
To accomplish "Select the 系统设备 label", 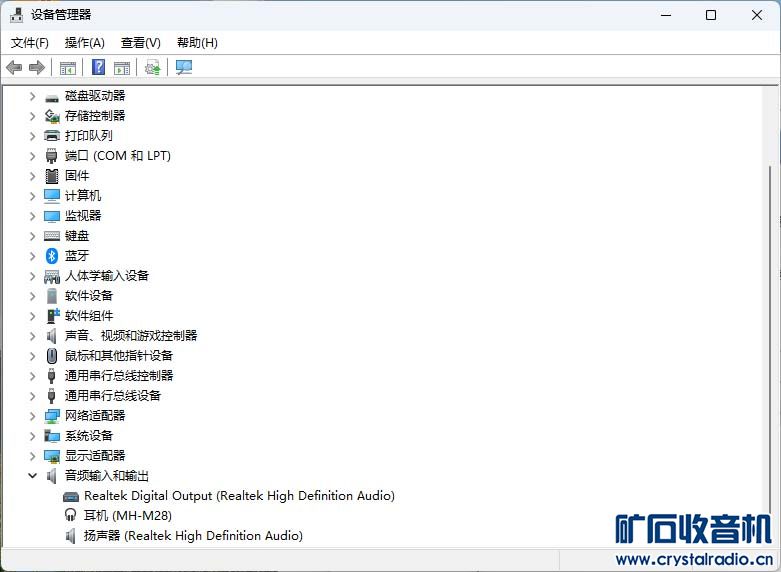I will [x=89, y=435].
